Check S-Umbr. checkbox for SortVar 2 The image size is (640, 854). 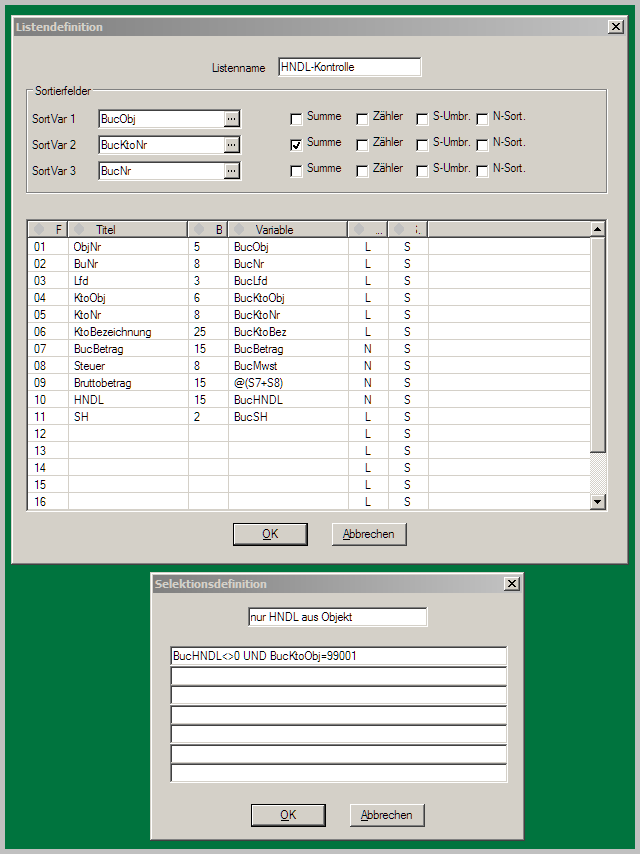422,144
